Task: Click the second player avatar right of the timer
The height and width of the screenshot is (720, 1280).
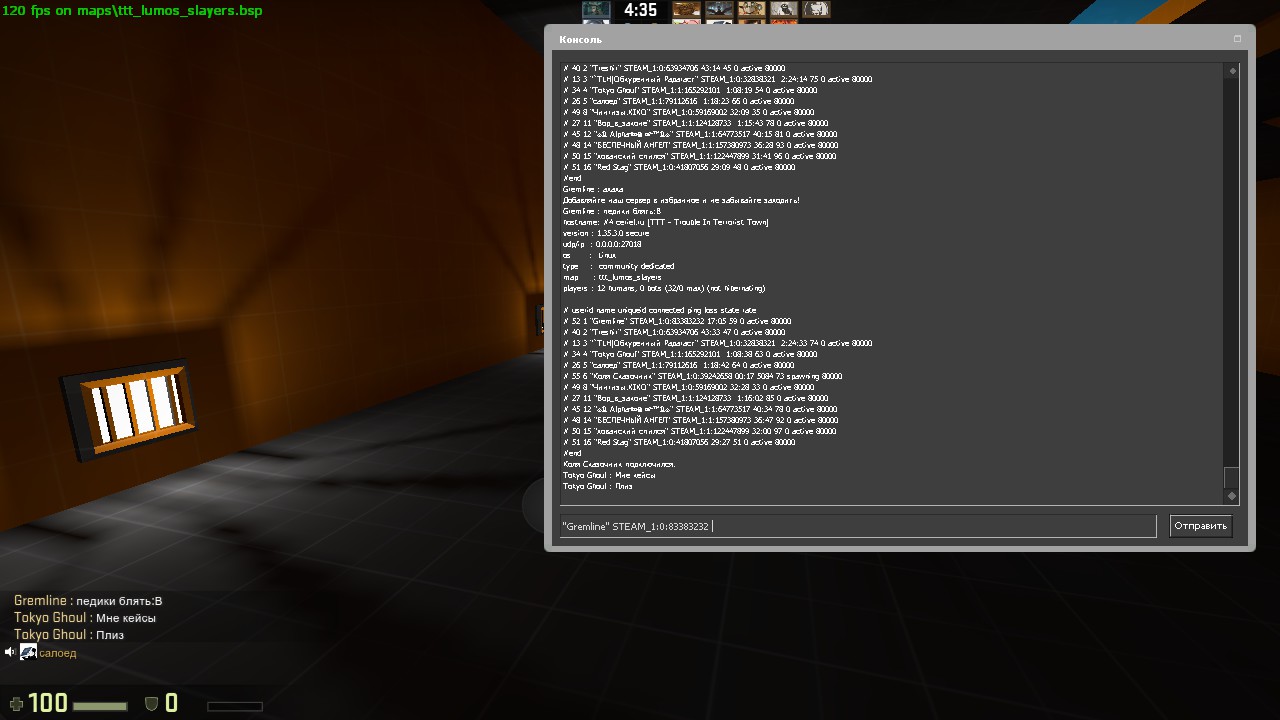Action: (718, 9)
